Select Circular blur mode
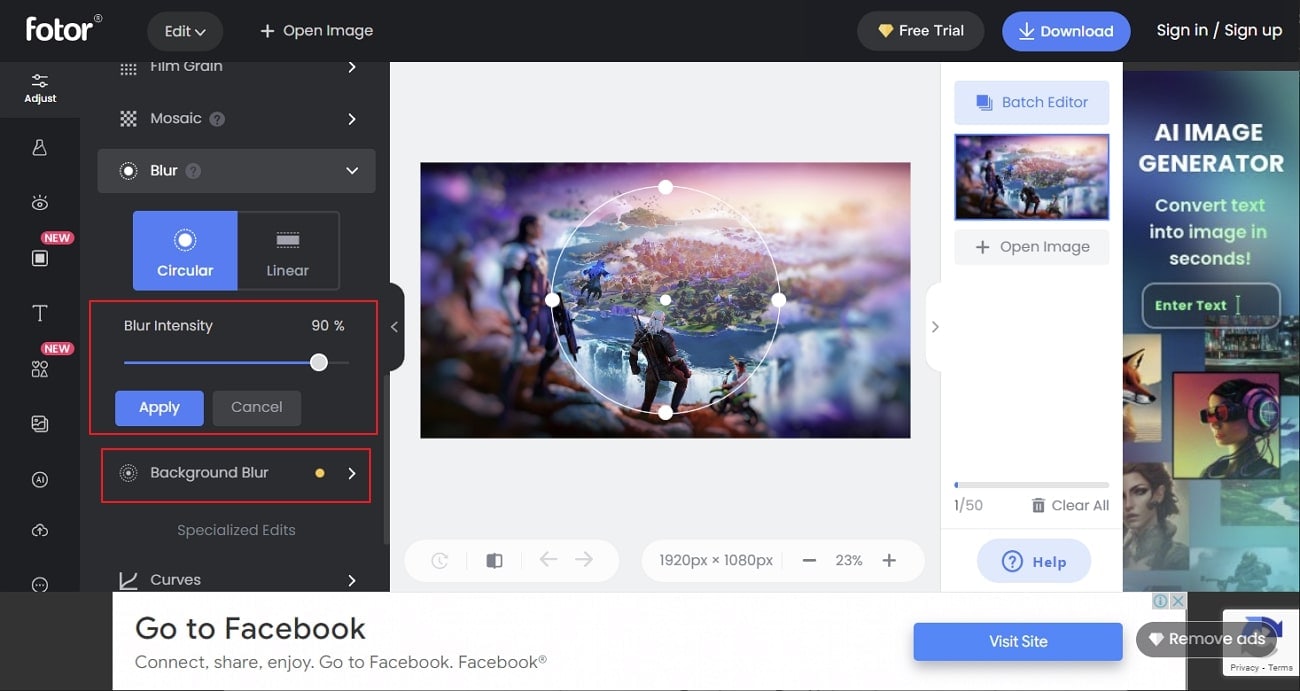Screen dimensions: 1300x691 click(185, 250)
